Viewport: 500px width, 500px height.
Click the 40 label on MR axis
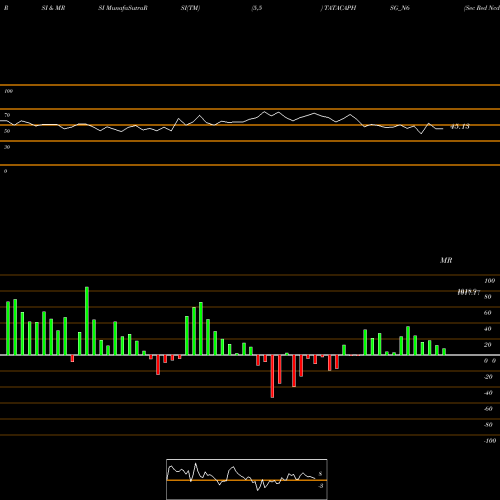pyautogui.click(x=488, y=329)
